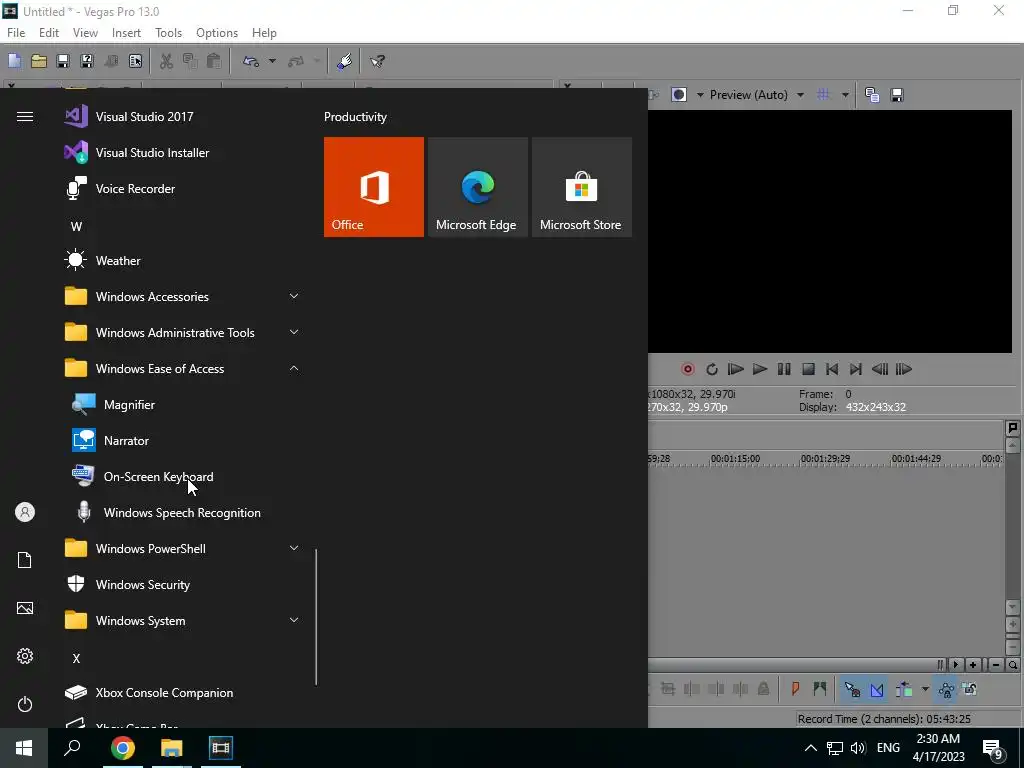The image size is (1024, 768).
Task: Launch Visual Studio 2017 from Start menu
Action: pos(183,117)
